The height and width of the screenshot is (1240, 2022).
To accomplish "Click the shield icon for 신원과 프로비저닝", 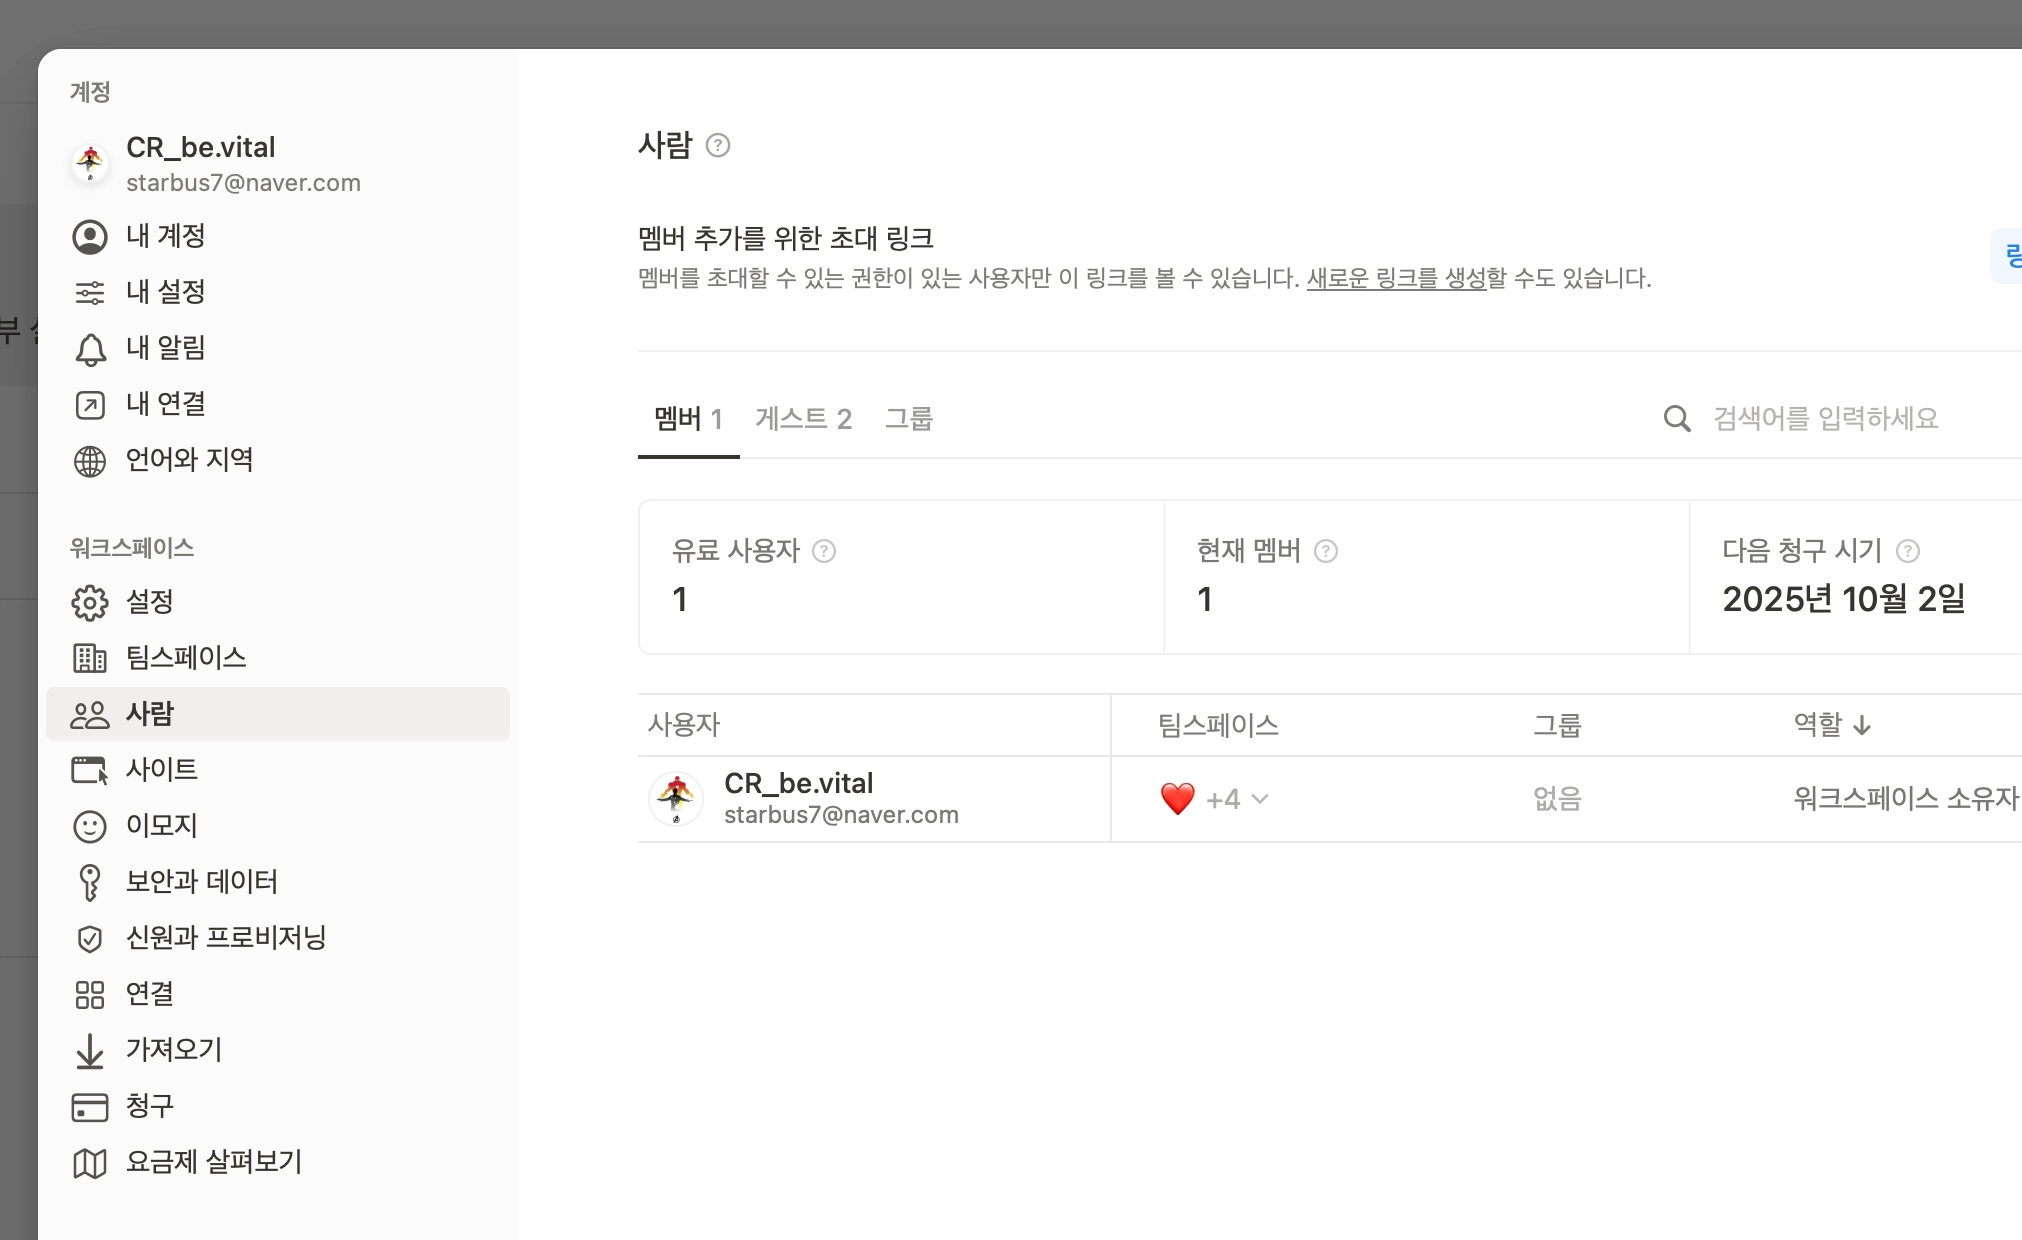I will click(x=90, y=938).
